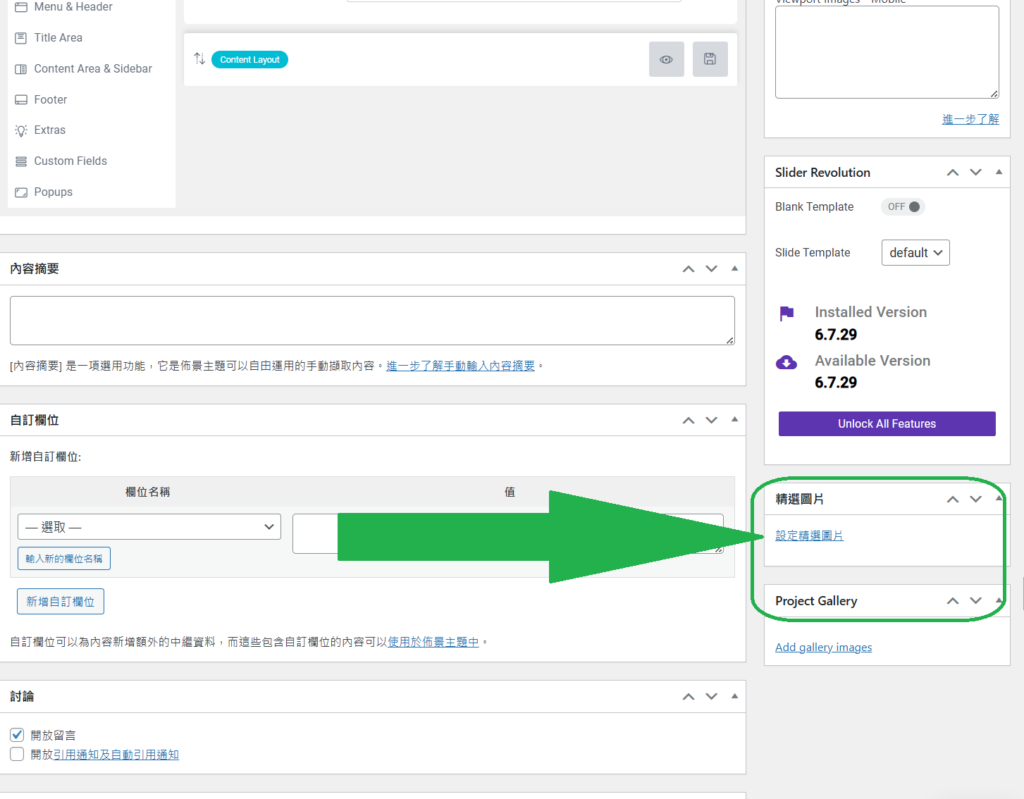Click the 新增自訂欄位 button

[x=61, y=602]
